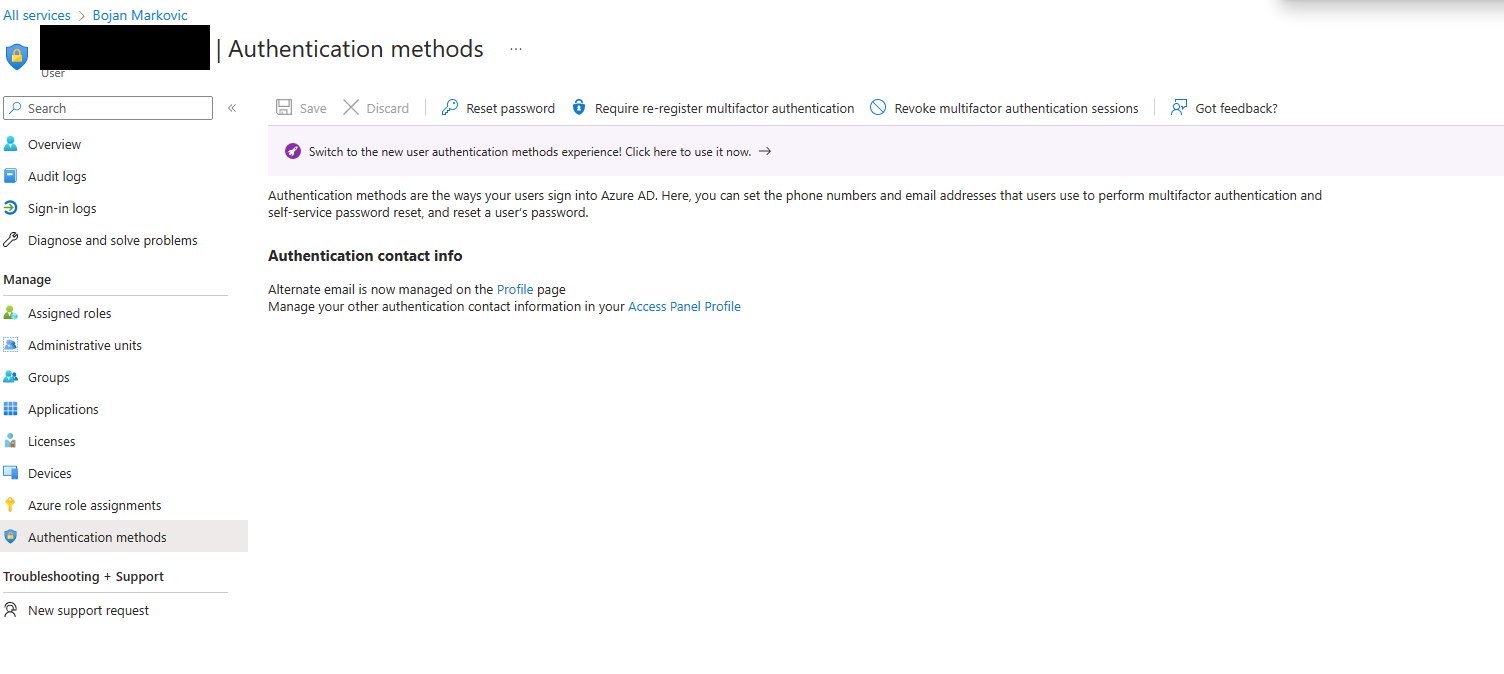Focus the sidebar Search field
The image size is (1504, 674).
click(108, 108)
